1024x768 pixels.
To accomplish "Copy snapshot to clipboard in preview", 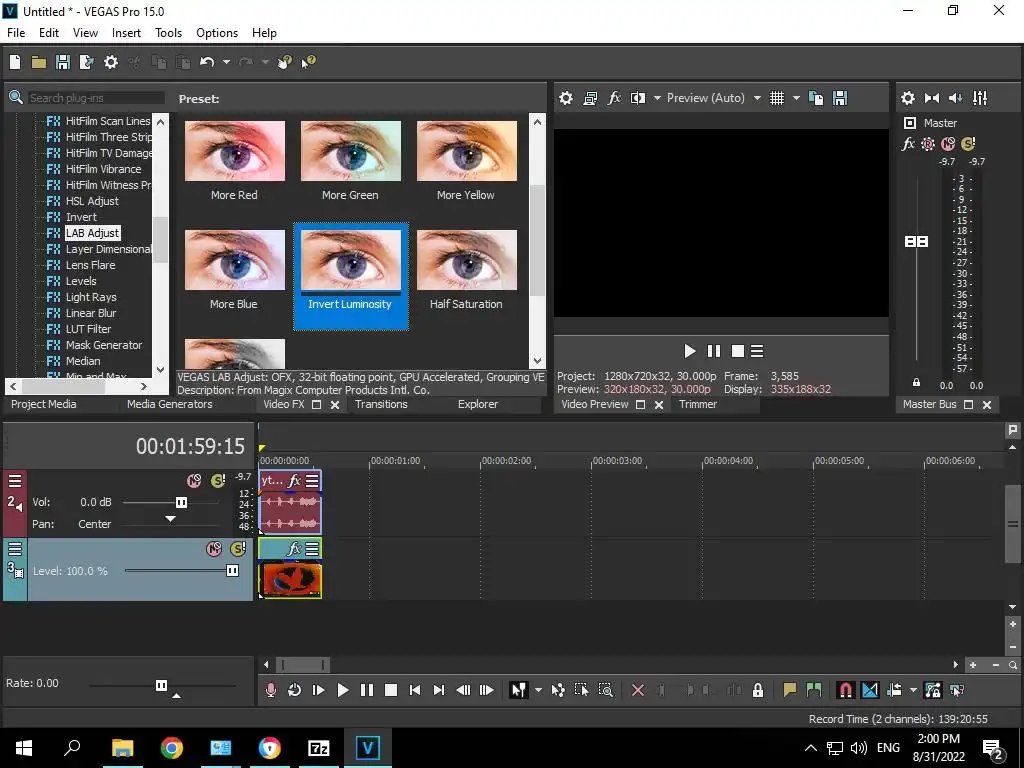I will pyautogui.click(x=816, y=98).
